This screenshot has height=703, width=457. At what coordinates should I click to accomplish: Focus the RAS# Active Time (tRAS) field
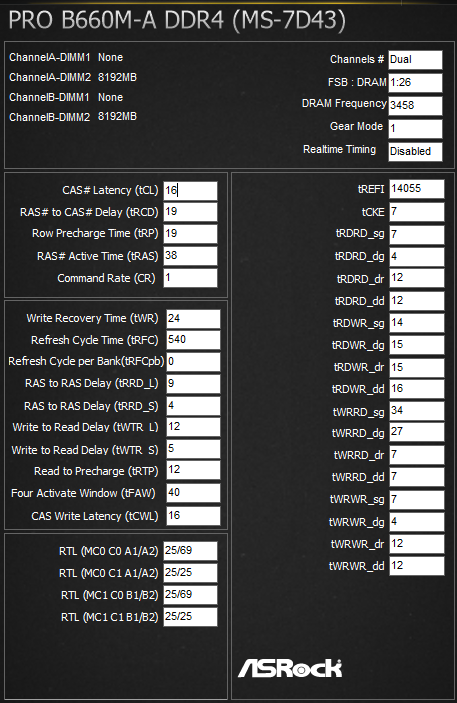pos(190,256)
